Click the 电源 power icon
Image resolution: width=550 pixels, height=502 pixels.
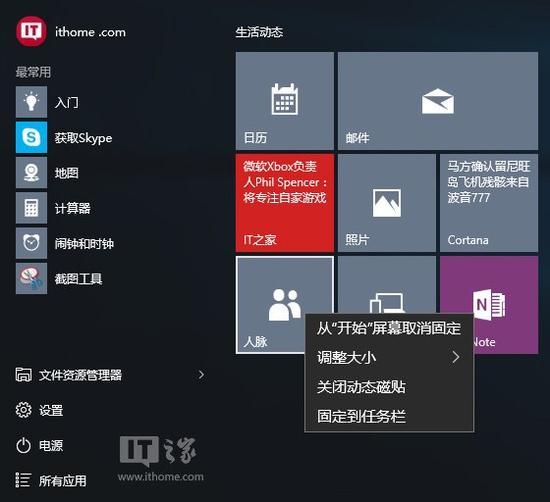(x=24, y=446)
